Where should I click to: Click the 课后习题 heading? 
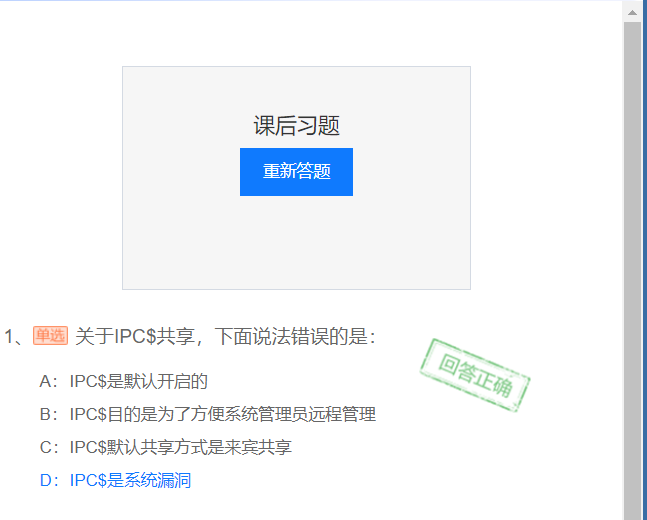(296, 125)
